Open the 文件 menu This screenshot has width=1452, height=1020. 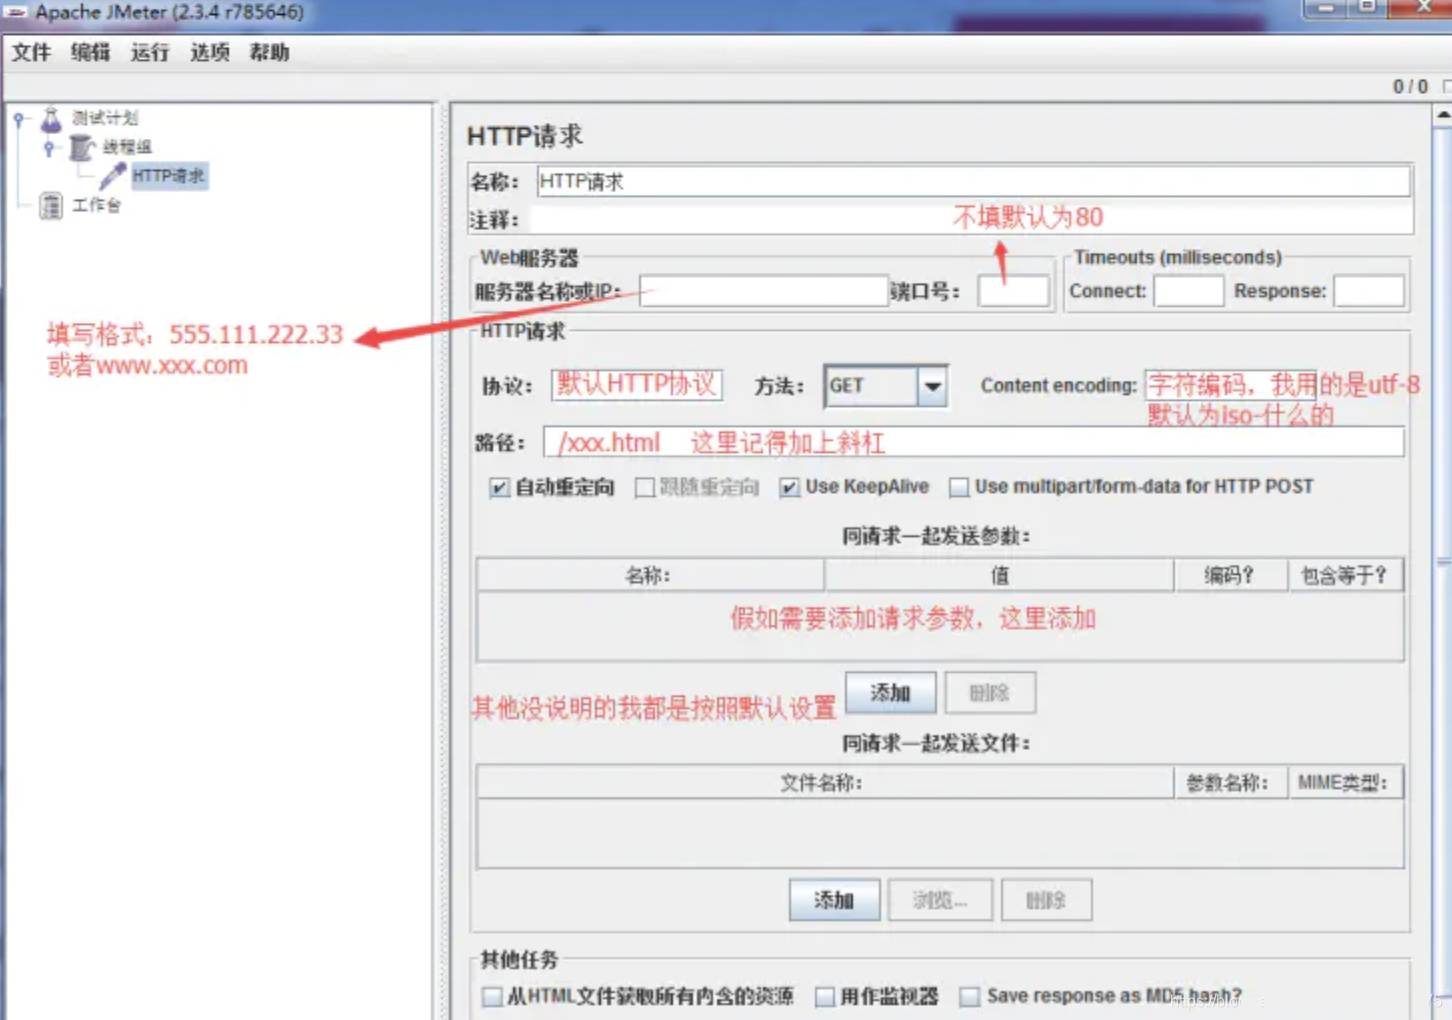(x=31, y=52)
